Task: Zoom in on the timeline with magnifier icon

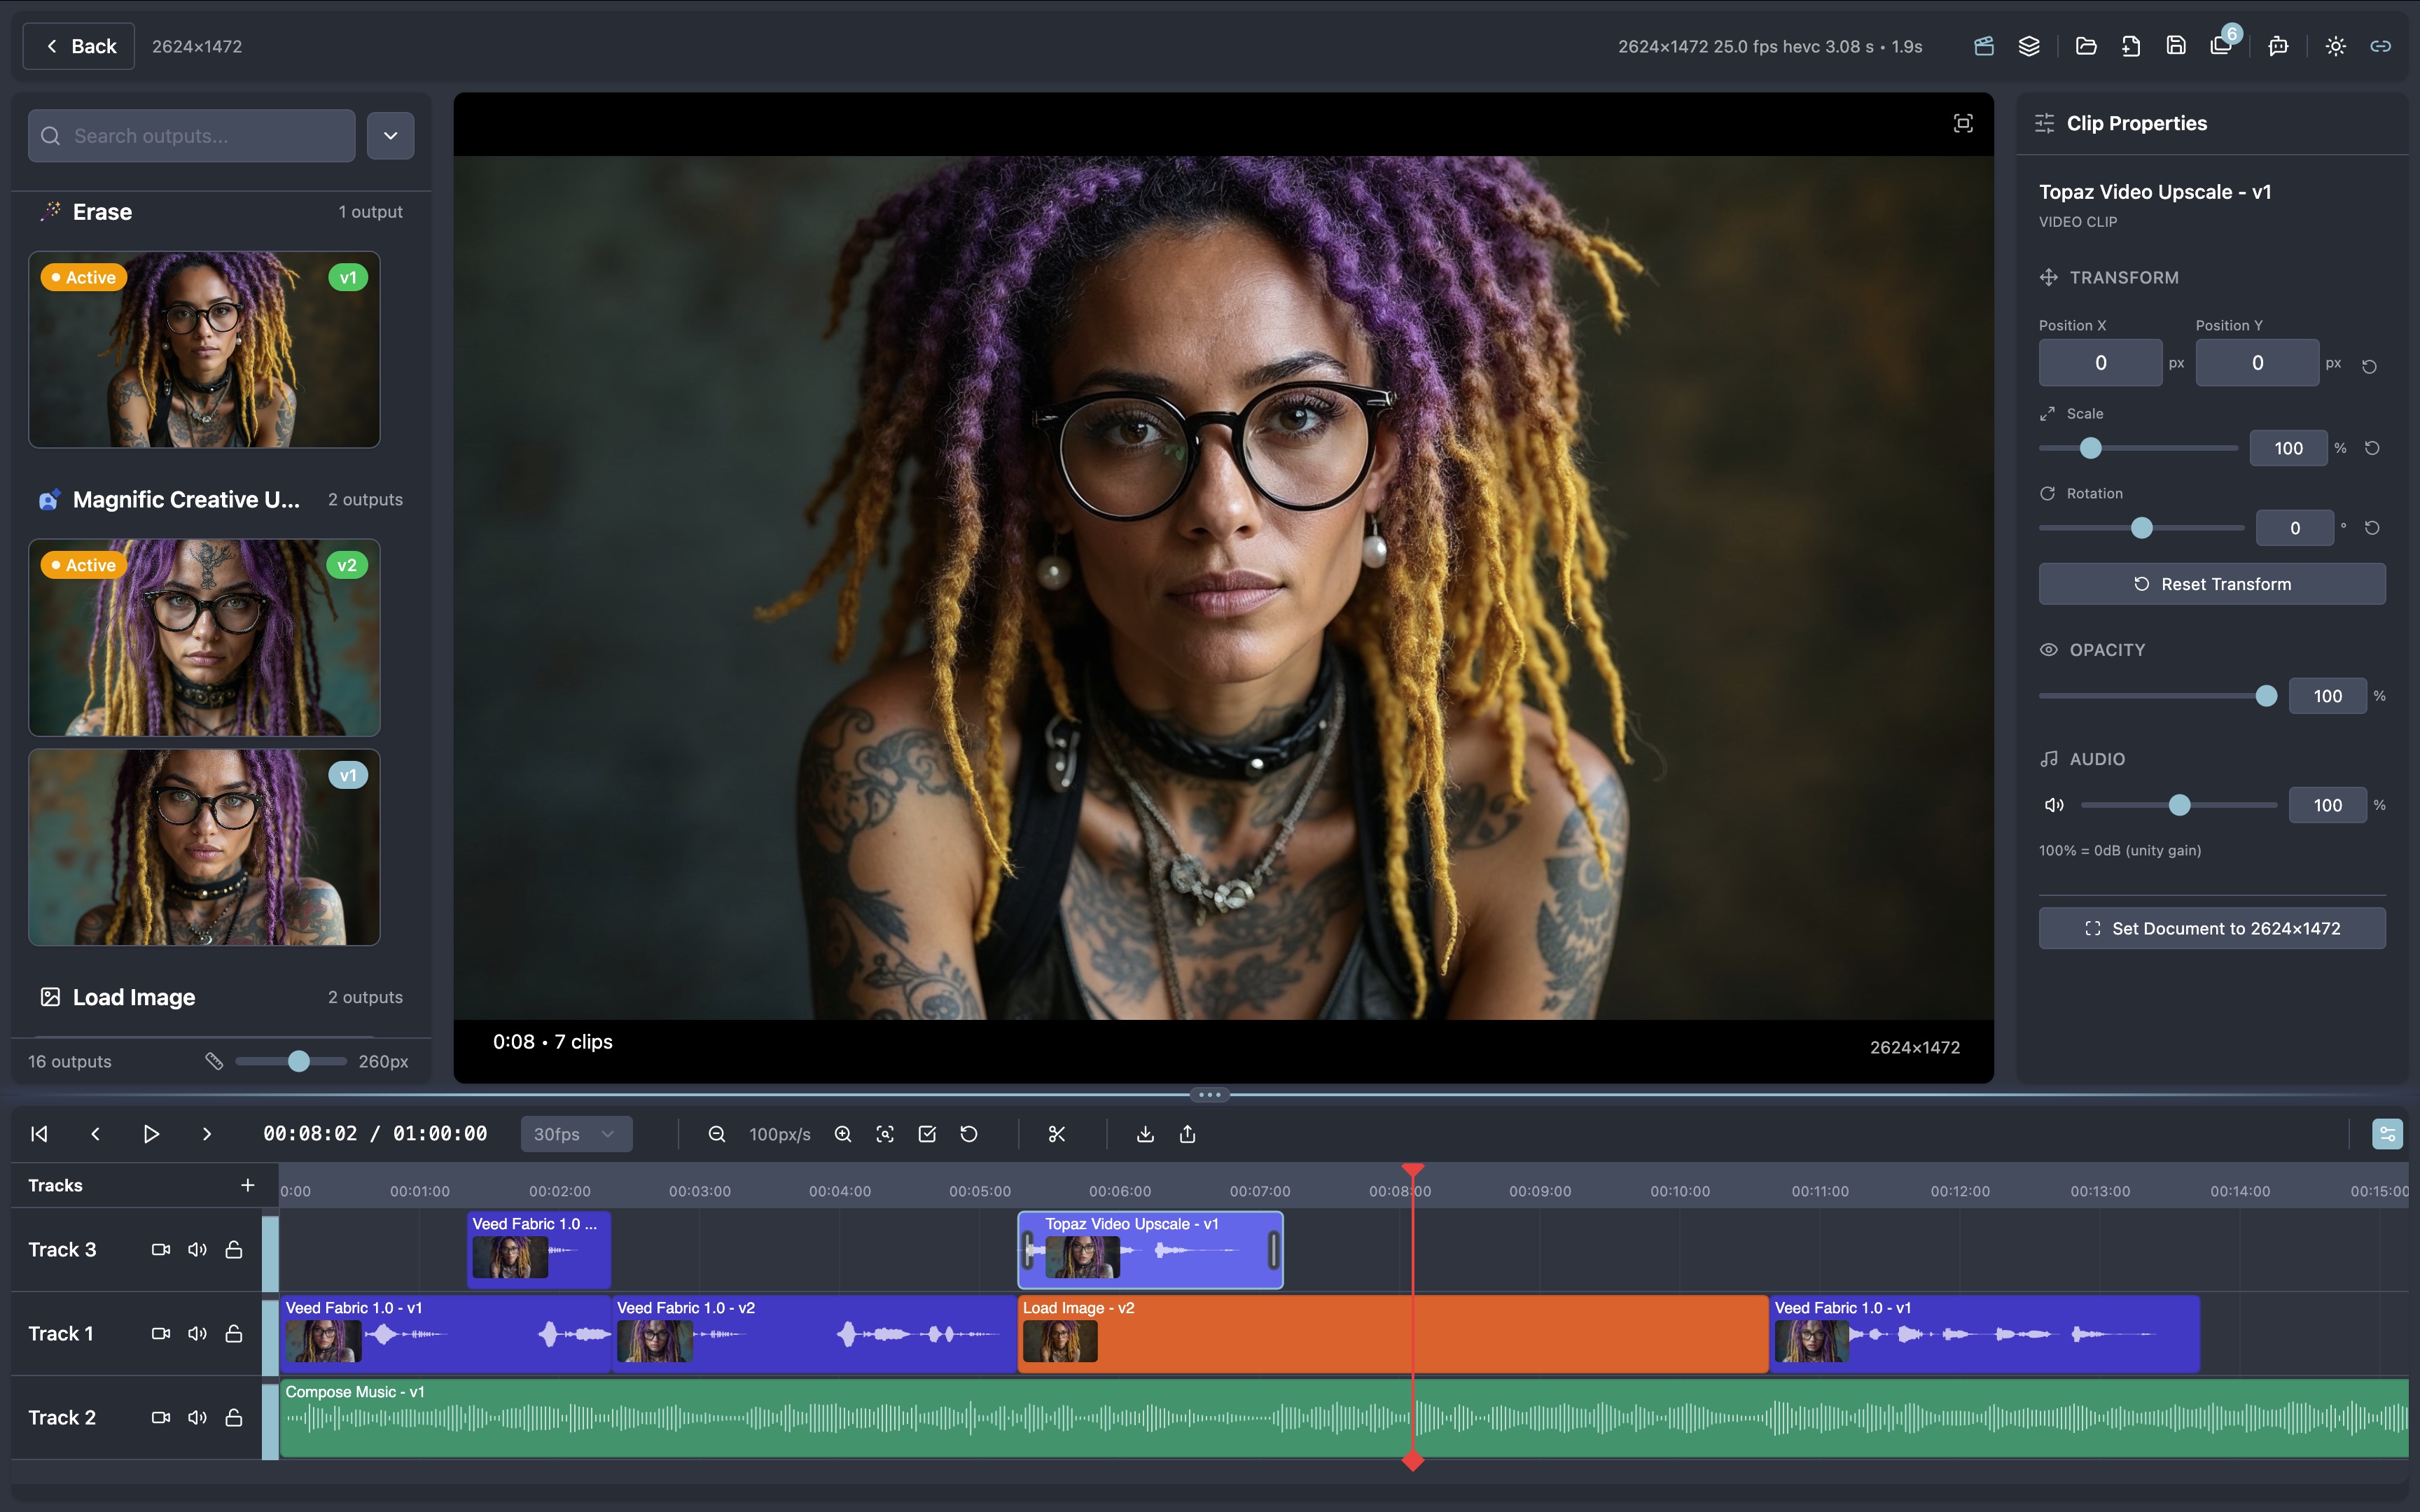Action: click(x=843, y=1134)
